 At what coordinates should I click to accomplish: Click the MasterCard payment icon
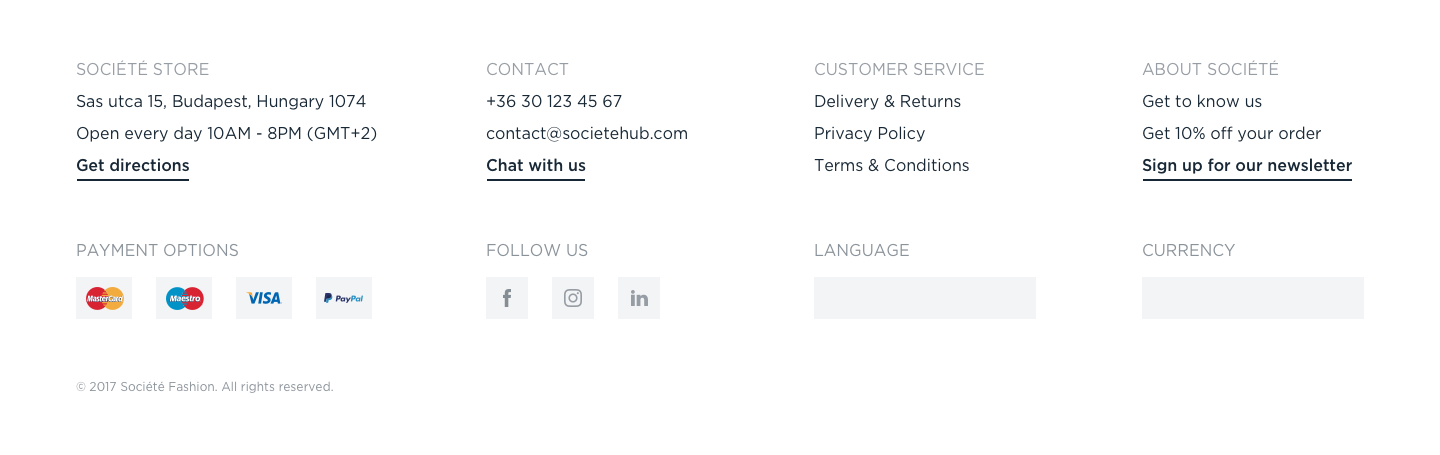click(x=104, y=298)
